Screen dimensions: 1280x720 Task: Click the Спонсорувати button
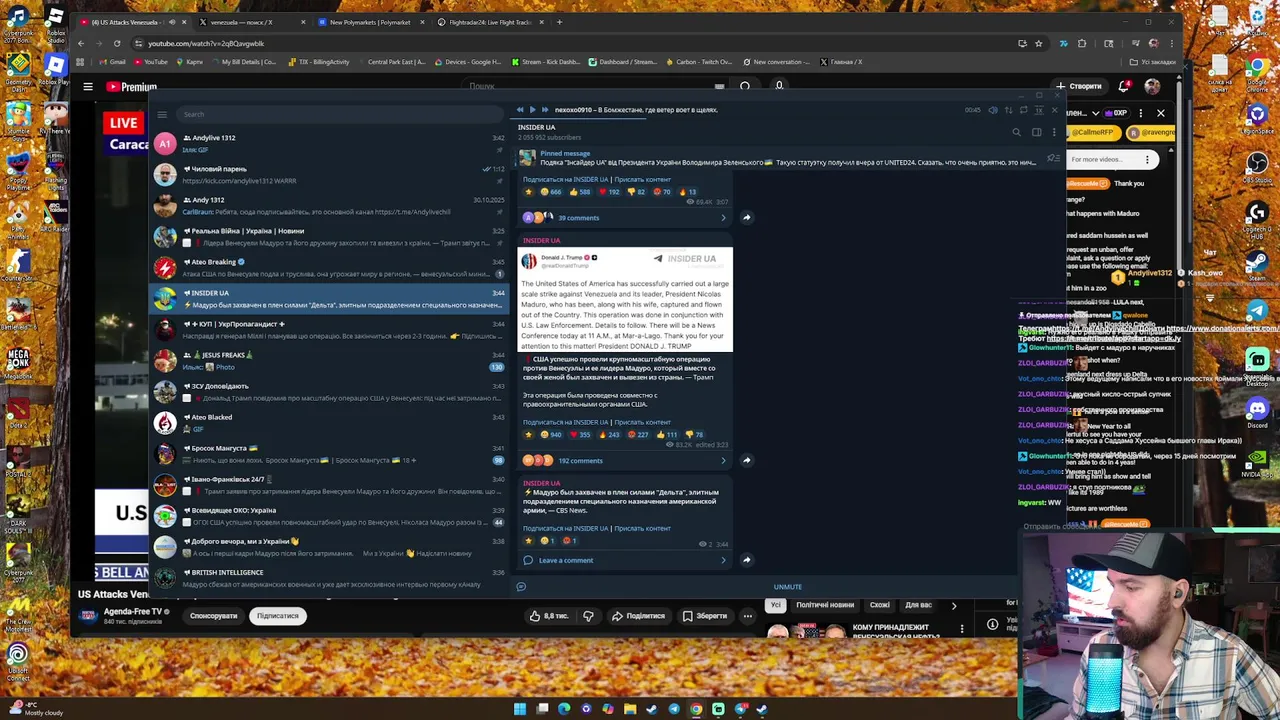click(x=214, y=616)
